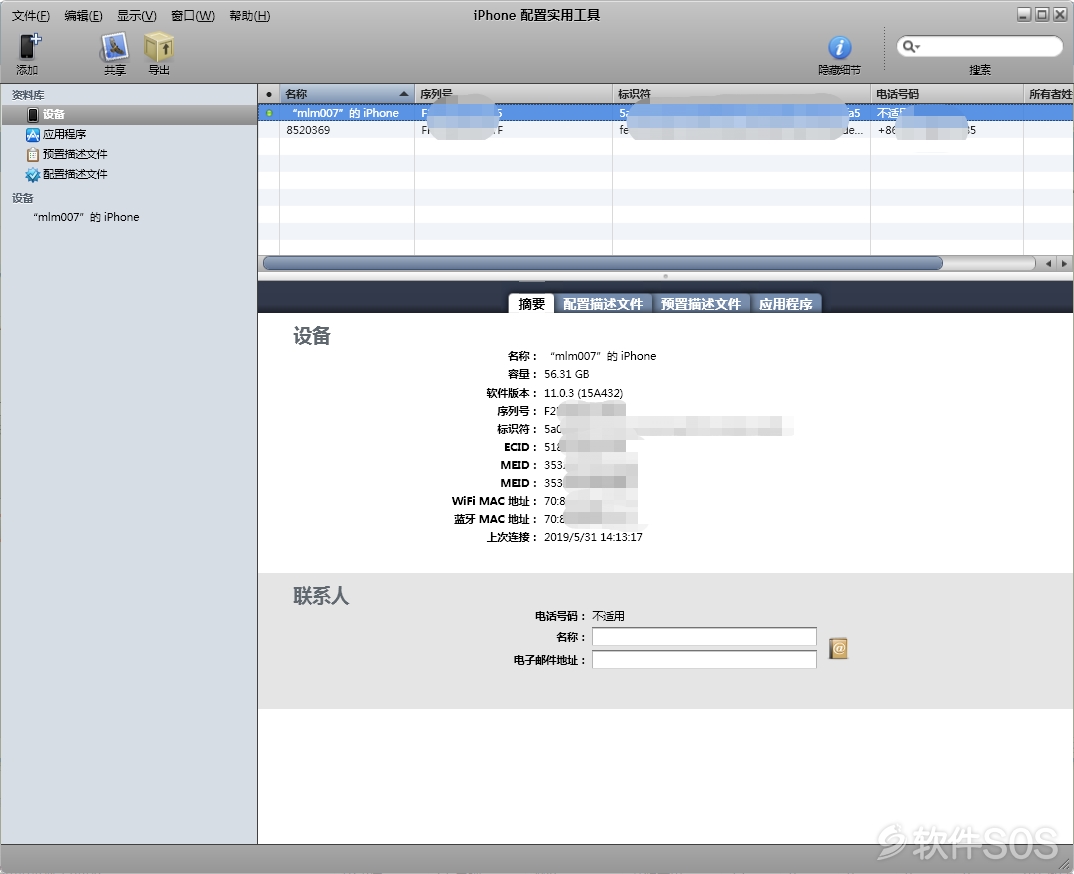Click the horizontal scrollbar thumb of device table

603,263
